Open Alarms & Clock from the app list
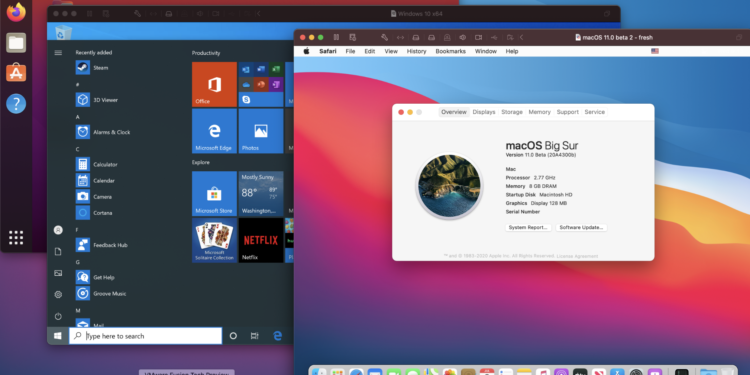750x375 pixels. click(103, 132)
